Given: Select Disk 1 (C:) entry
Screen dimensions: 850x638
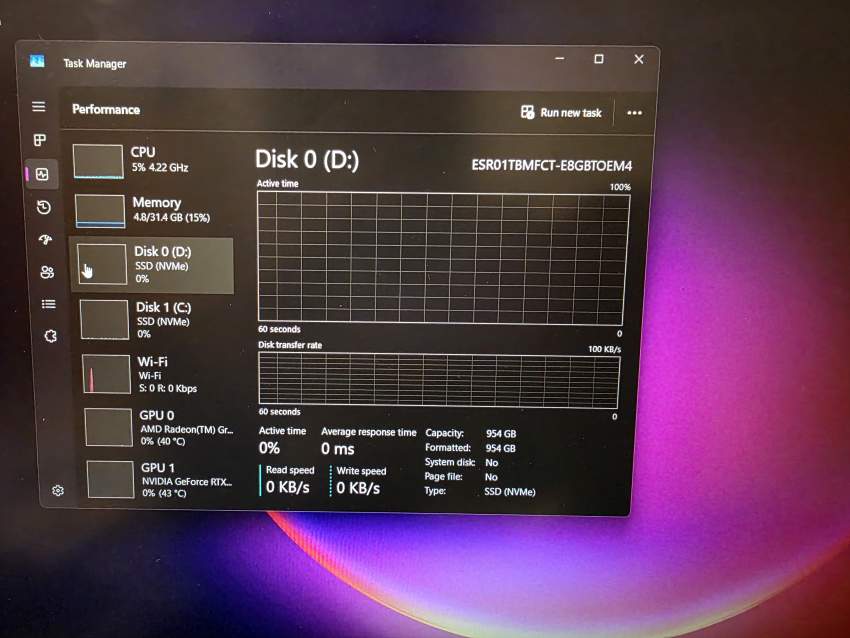Looking at the screenshot, I should (156, 320).
